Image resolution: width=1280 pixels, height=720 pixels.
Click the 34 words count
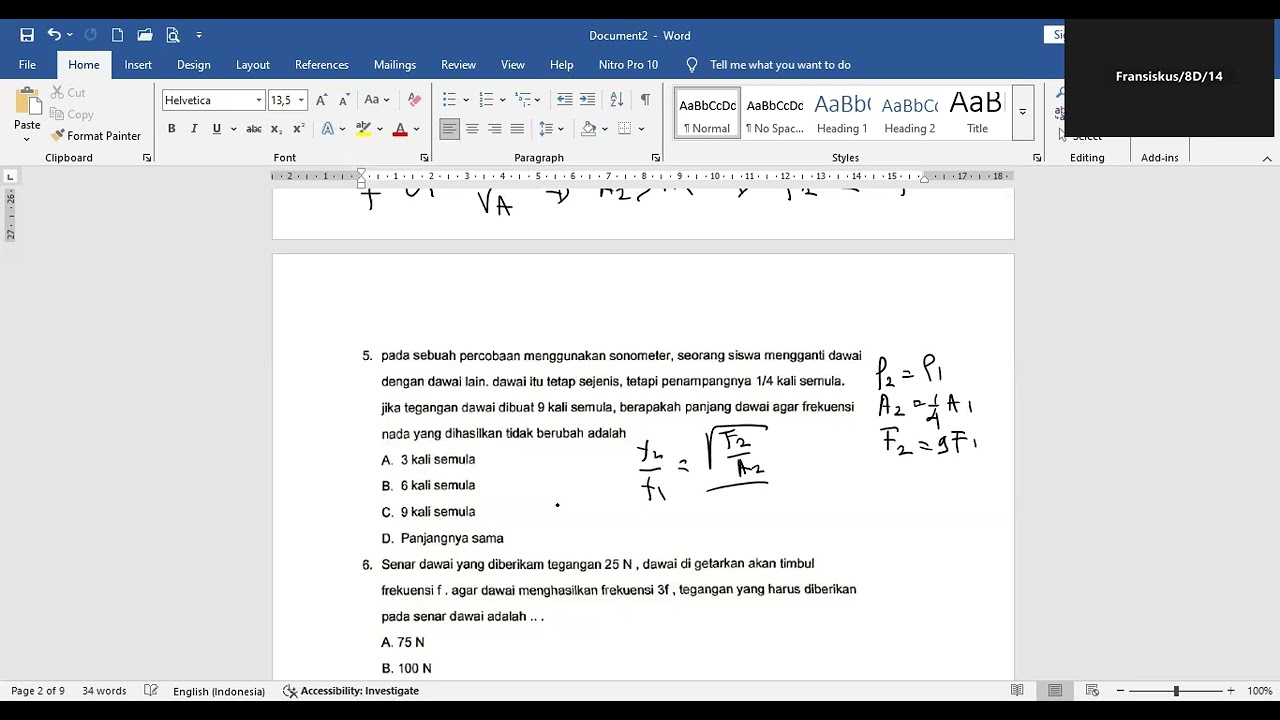click(104, 691)
